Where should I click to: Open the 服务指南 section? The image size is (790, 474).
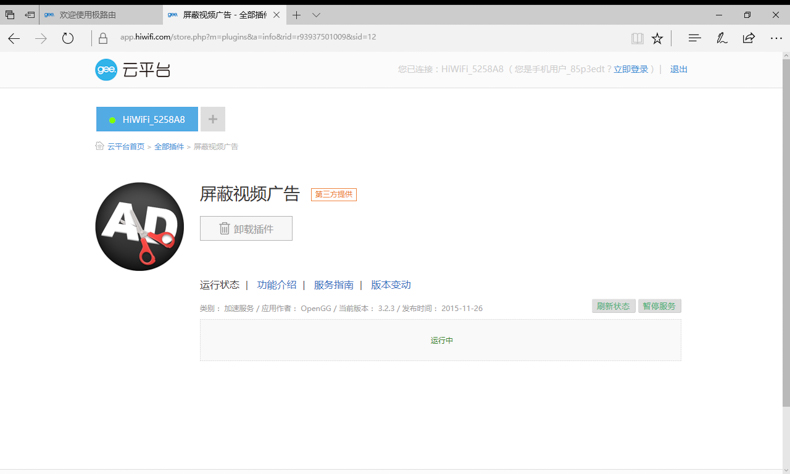coord(333,285)
